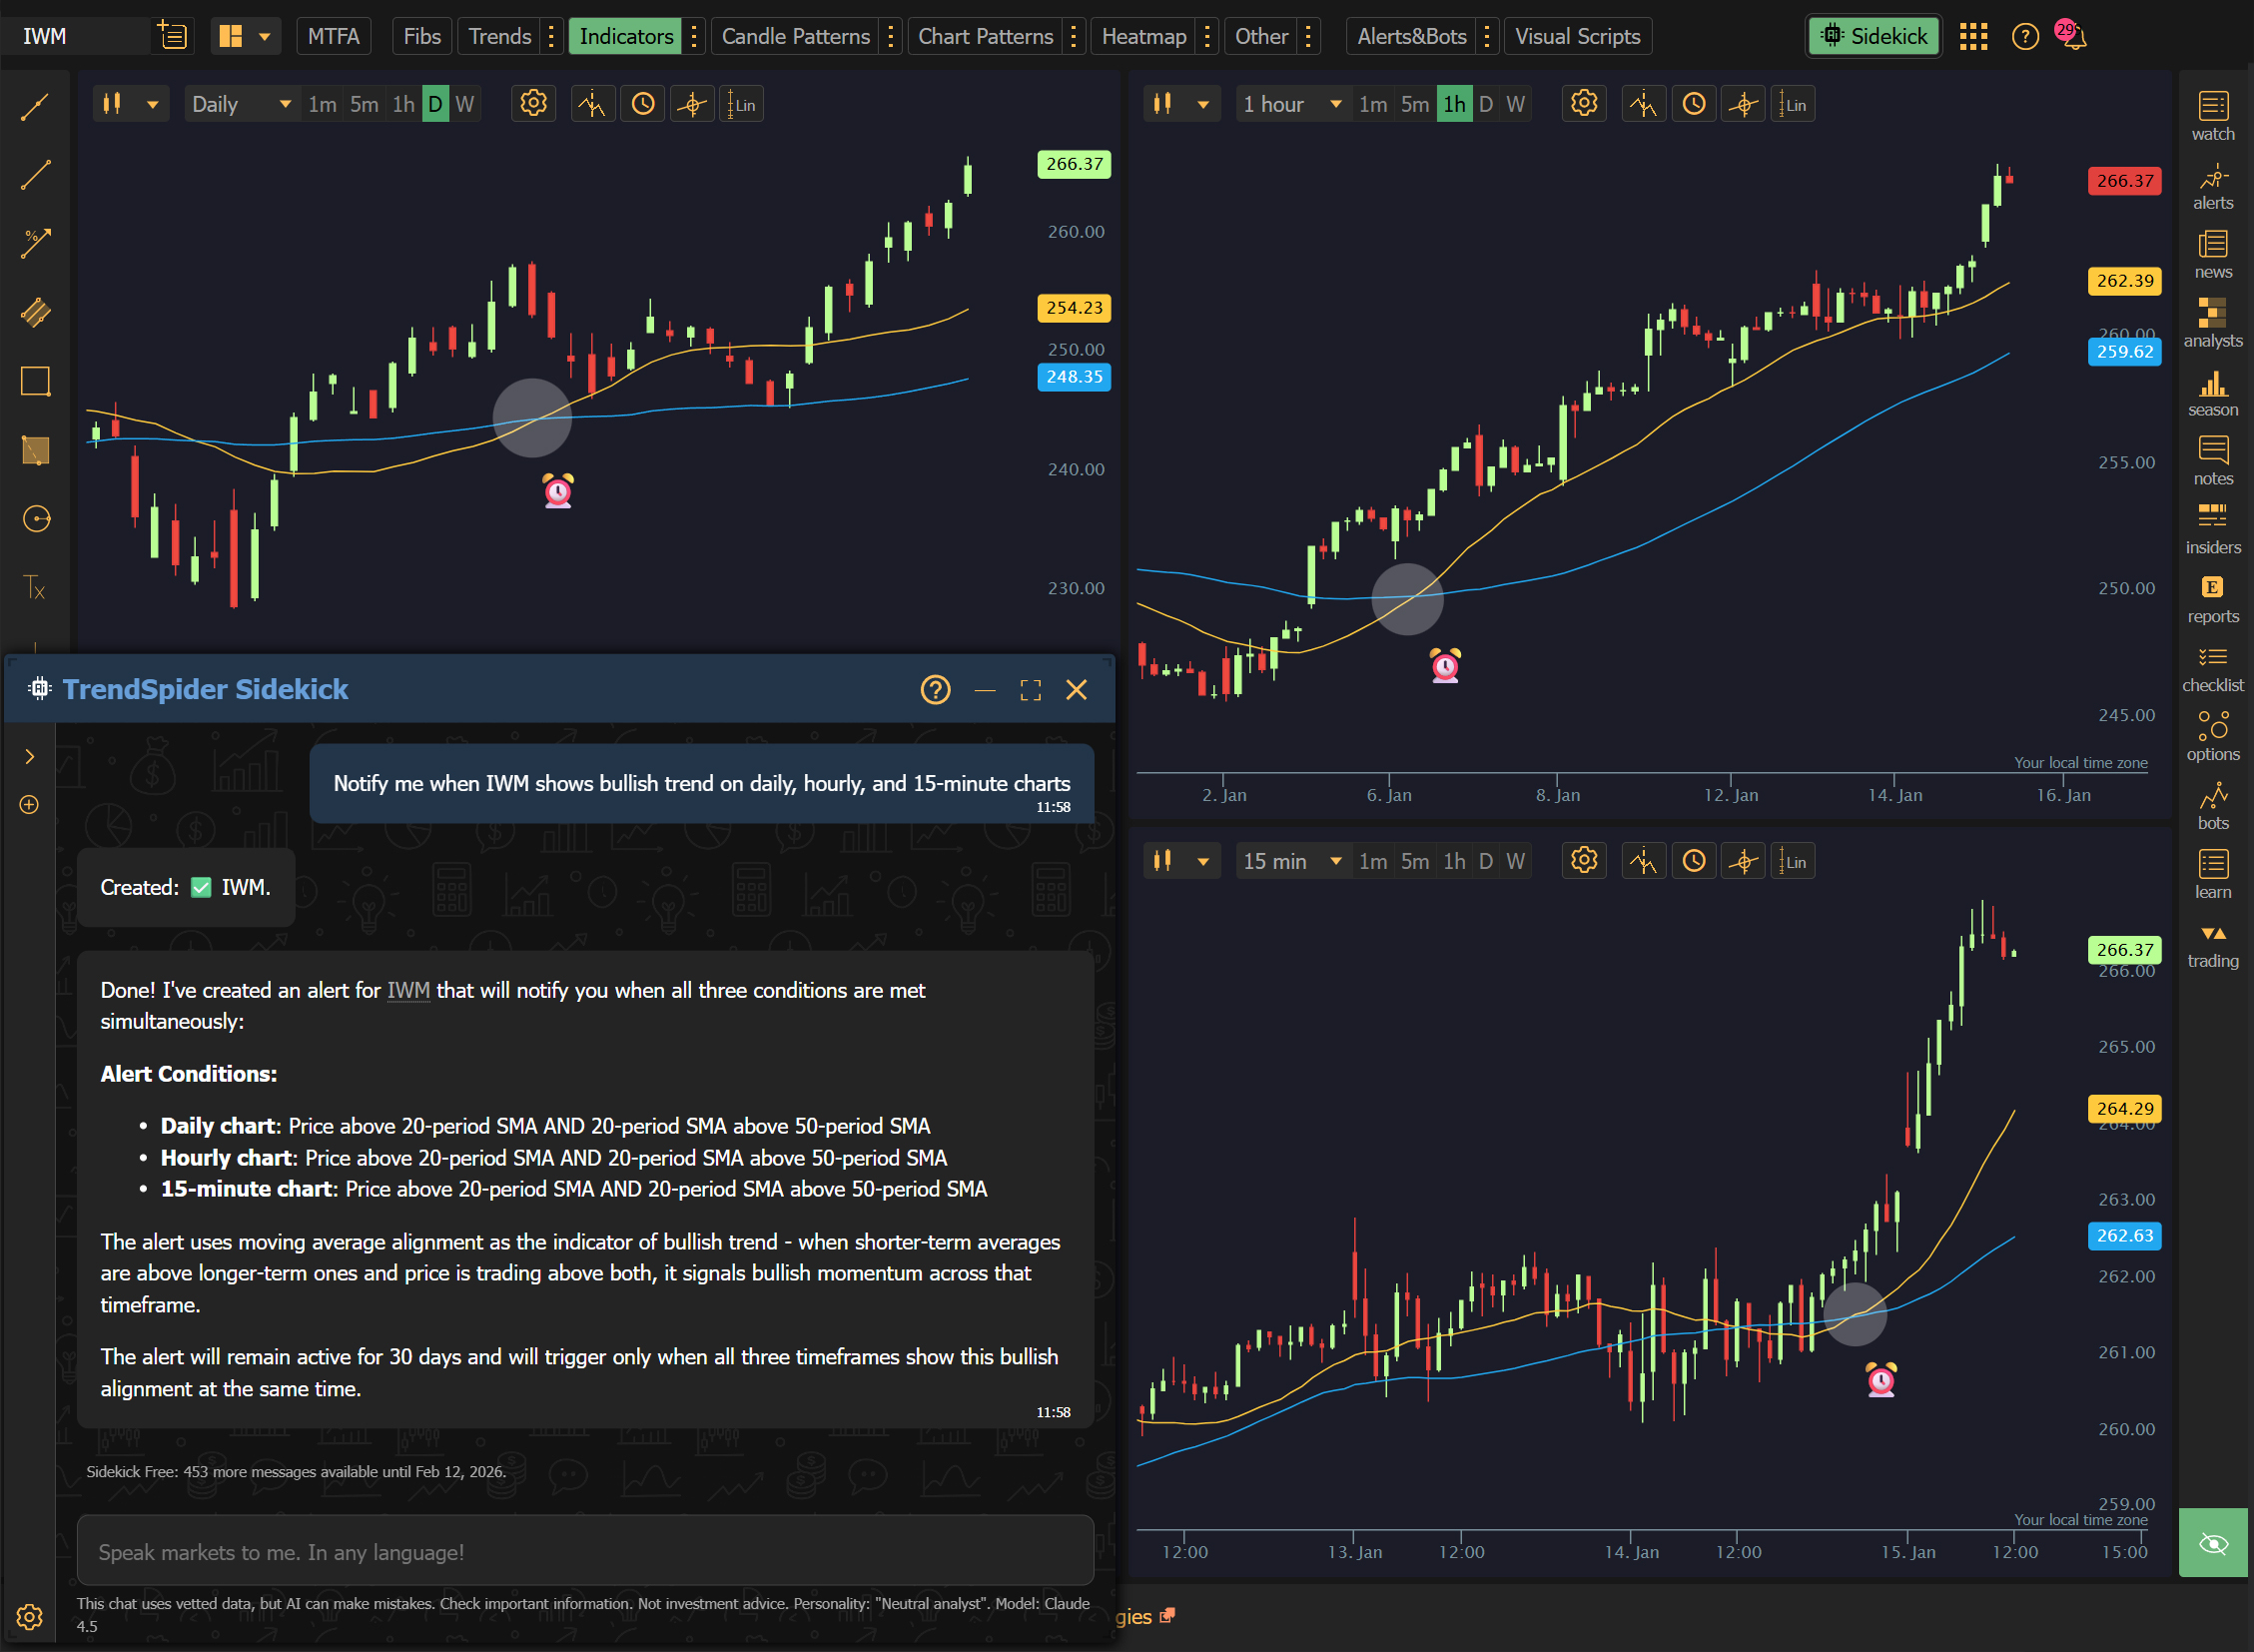Open the apps grid icon
This screenshot has width=2254, height=1652.
click(x=1973, y=37)
